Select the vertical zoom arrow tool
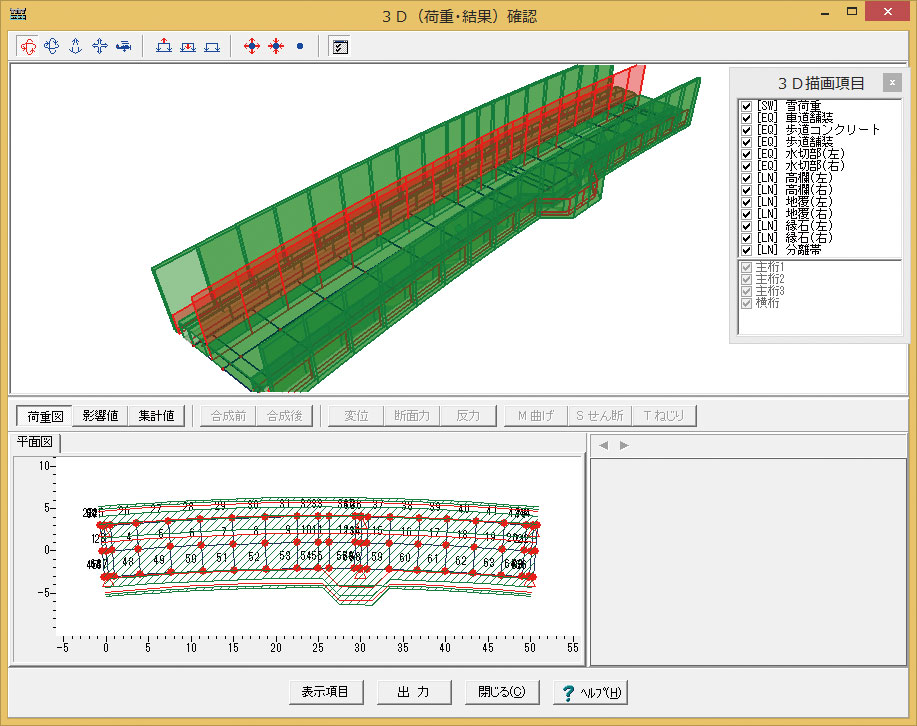Image resolution: width=917 pixels, height=726 pixels. pyautogui.click(x=75, y=46)
